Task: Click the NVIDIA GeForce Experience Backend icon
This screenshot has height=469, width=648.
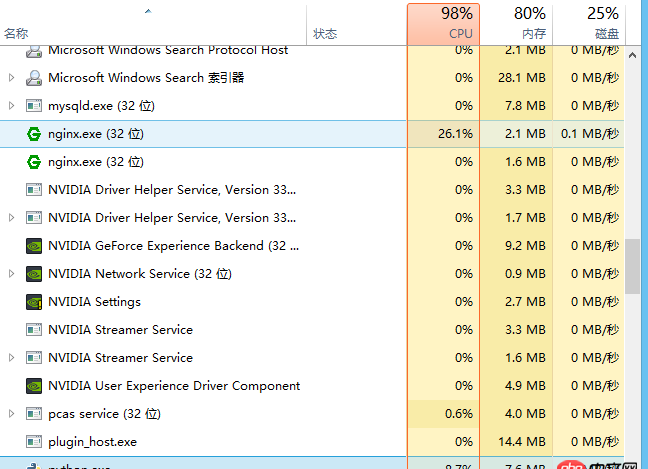Action: pyautogui.click(x=33, y=245)
